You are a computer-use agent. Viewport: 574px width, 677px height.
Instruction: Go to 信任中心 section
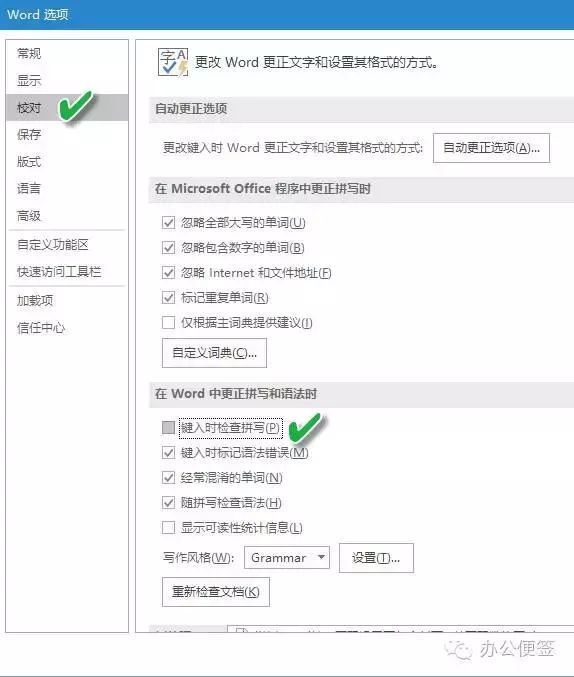[x=41, y=328]
